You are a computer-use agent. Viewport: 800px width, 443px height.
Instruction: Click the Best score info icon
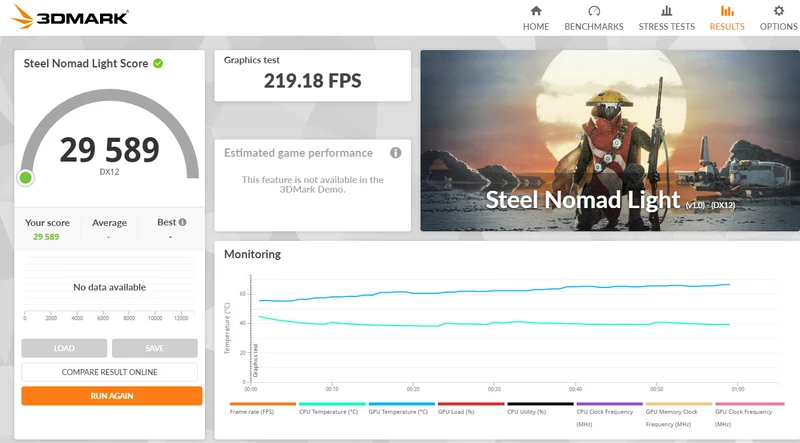pos(183,222)
